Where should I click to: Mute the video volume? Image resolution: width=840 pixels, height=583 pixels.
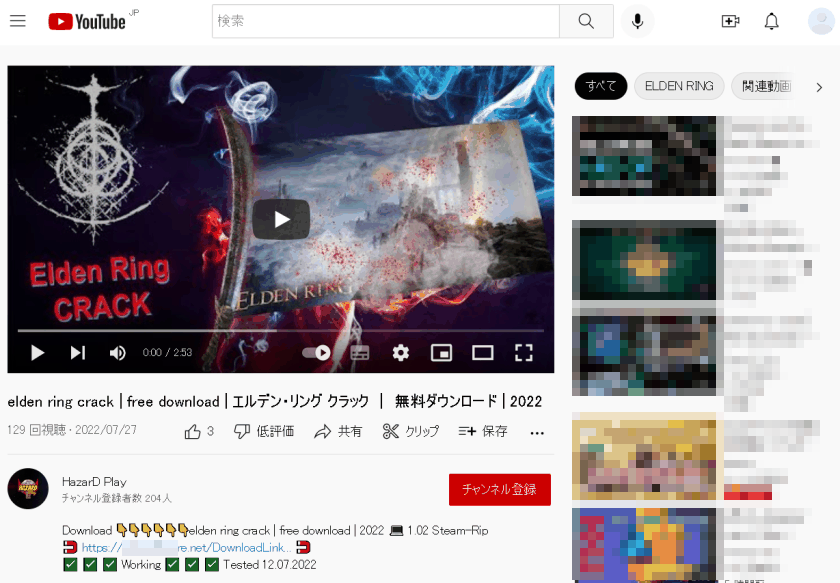click(x=117, y=353)
